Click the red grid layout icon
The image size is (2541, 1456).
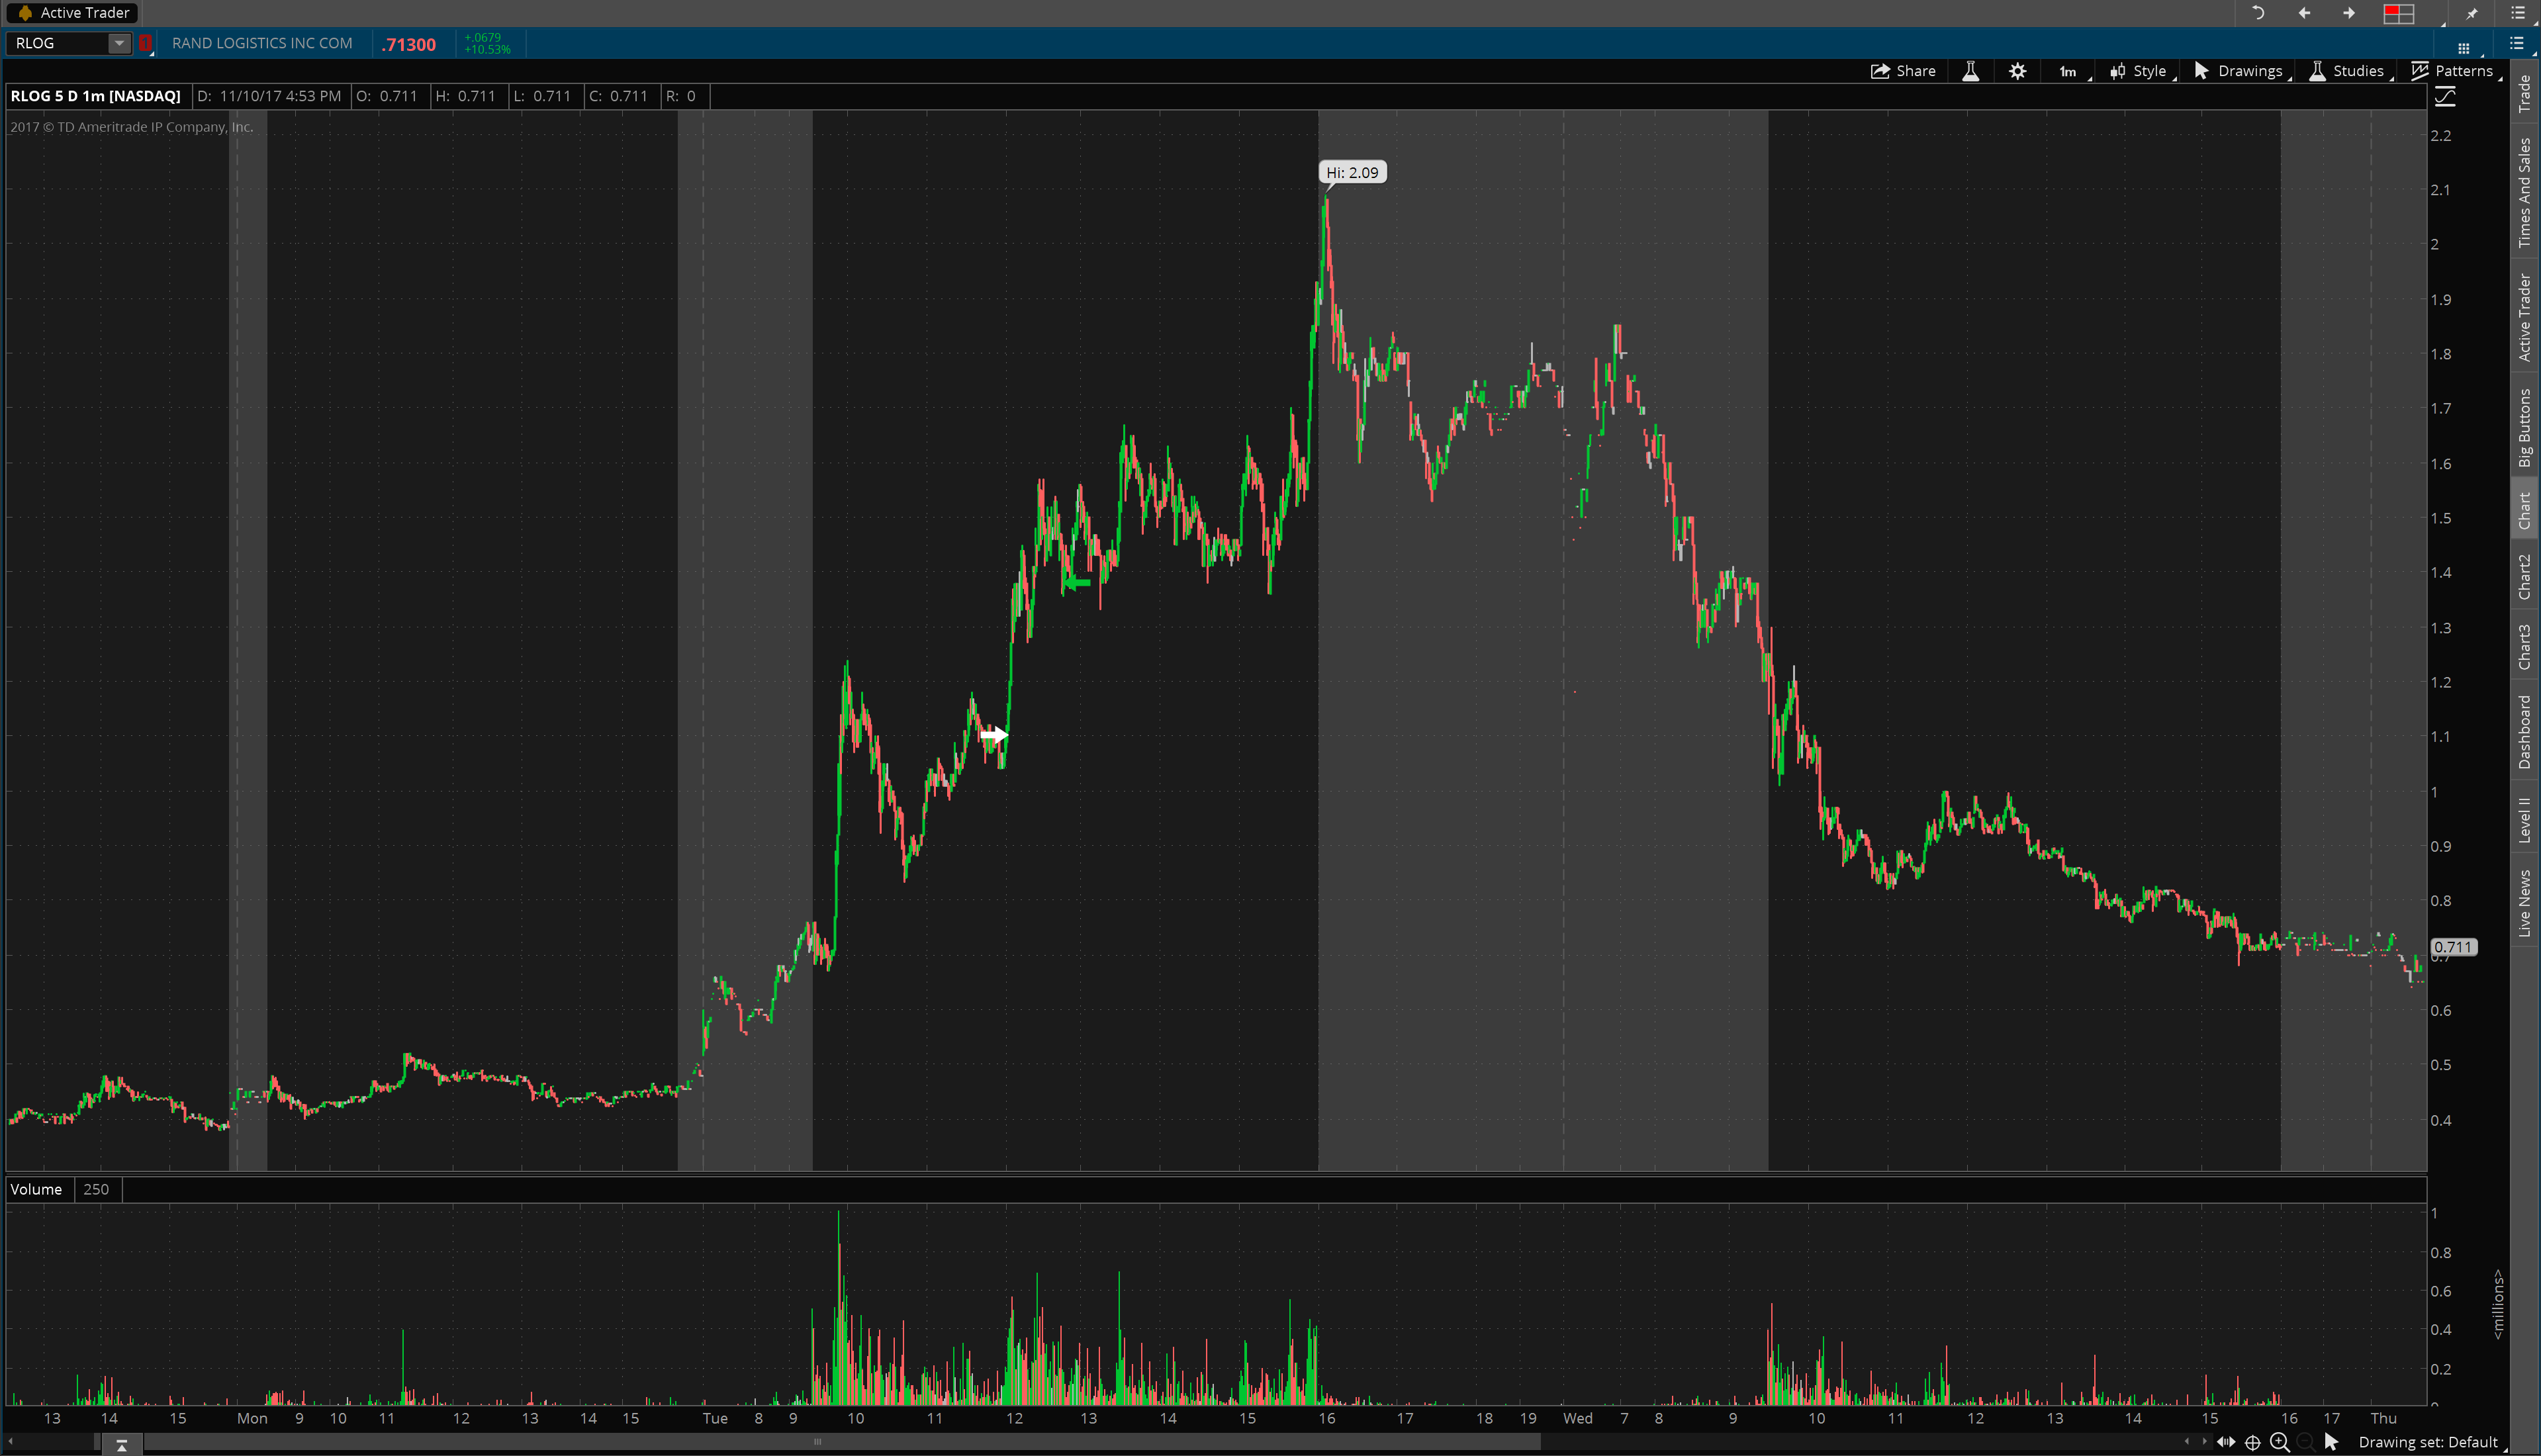[2398, 13]
